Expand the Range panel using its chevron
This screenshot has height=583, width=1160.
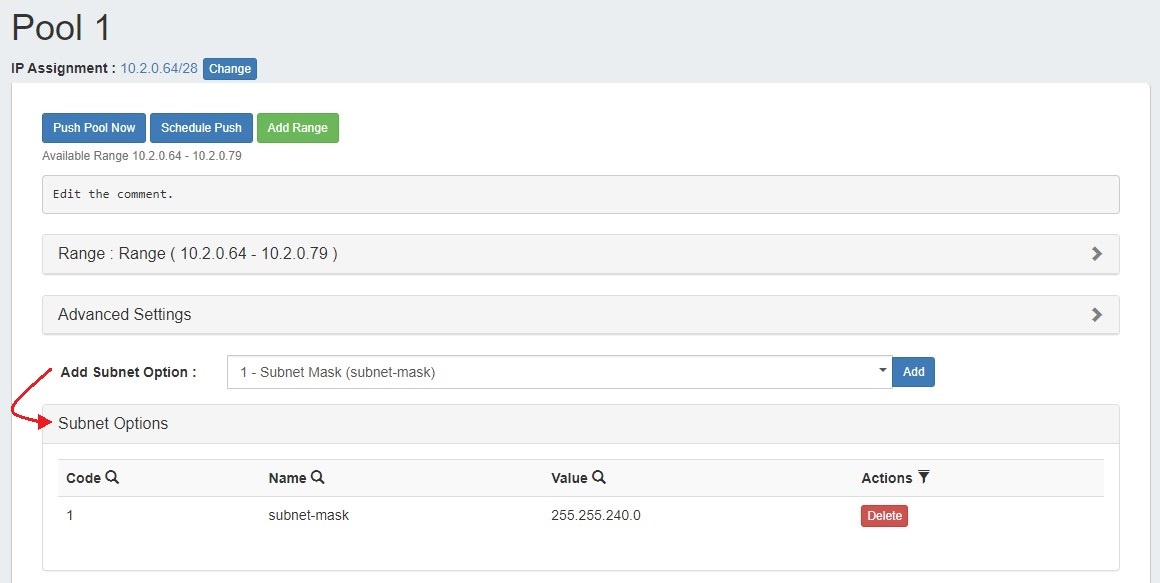tap(1096, 254)
